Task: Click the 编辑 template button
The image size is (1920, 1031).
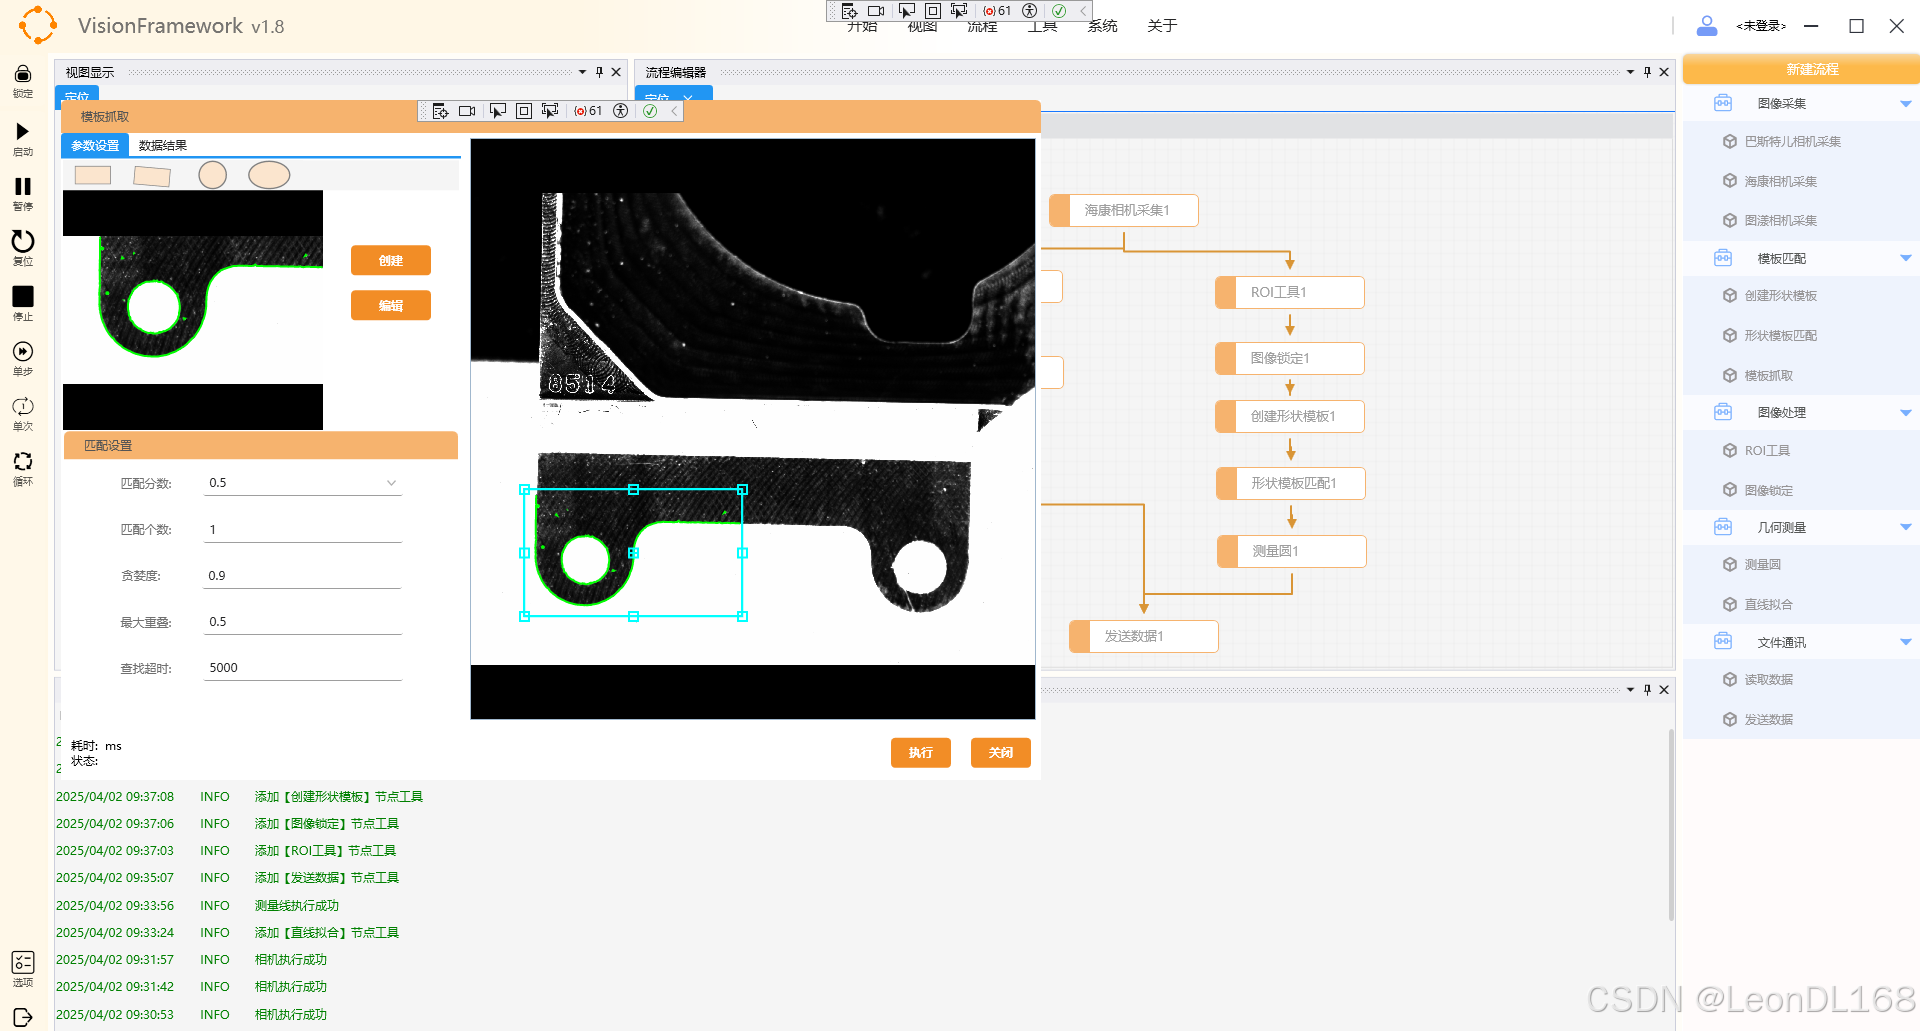Action: pos(391,305)
